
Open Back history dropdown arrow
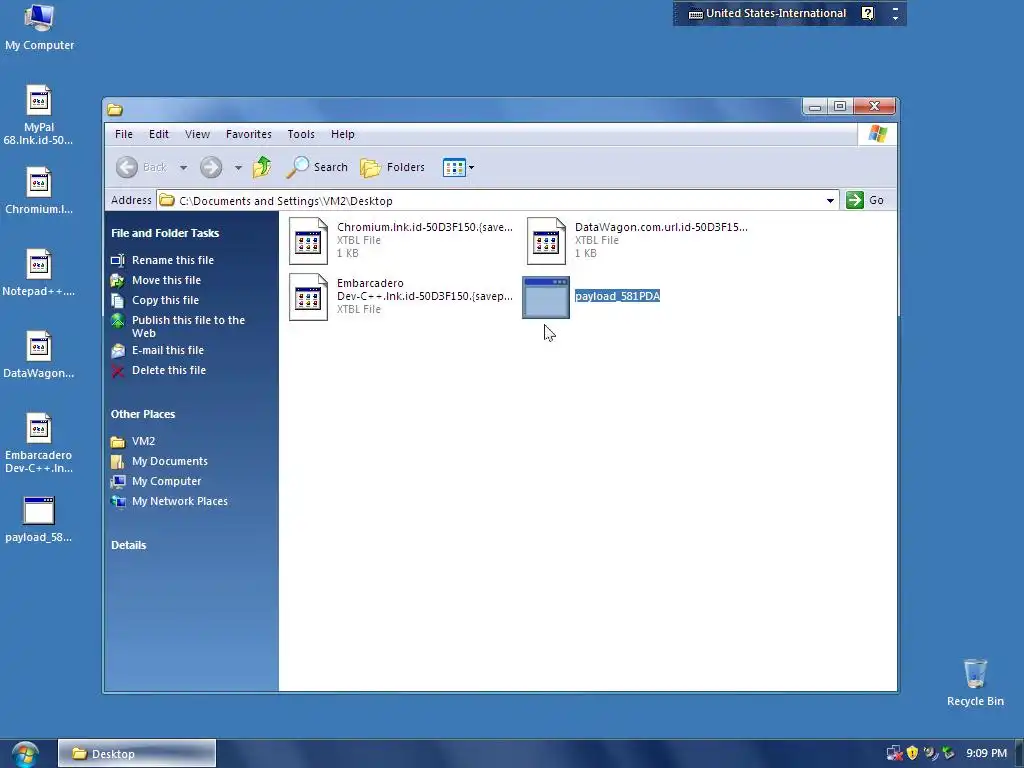coord(184,168)
